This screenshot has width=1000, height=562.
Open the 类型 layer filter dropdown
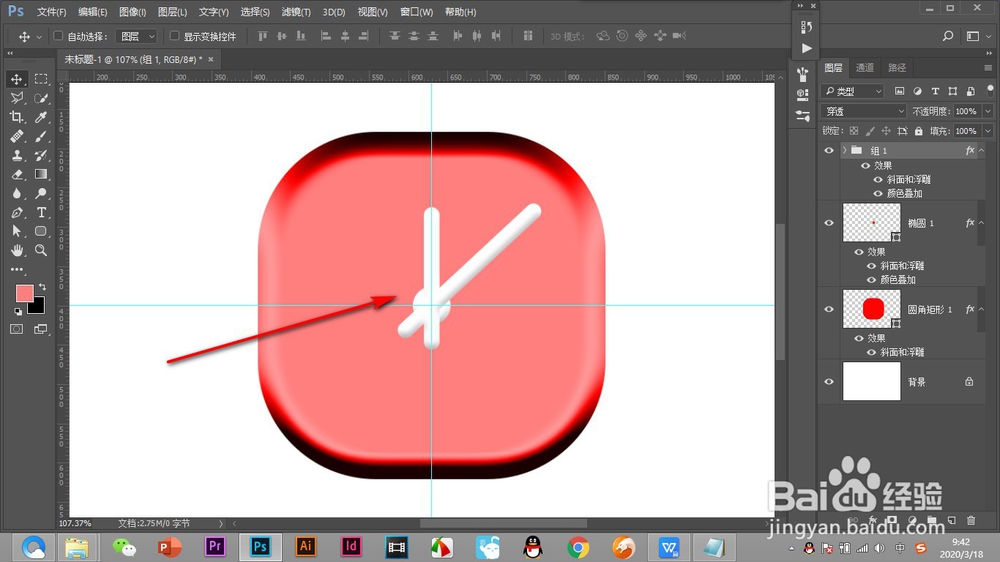pos(853,91)
